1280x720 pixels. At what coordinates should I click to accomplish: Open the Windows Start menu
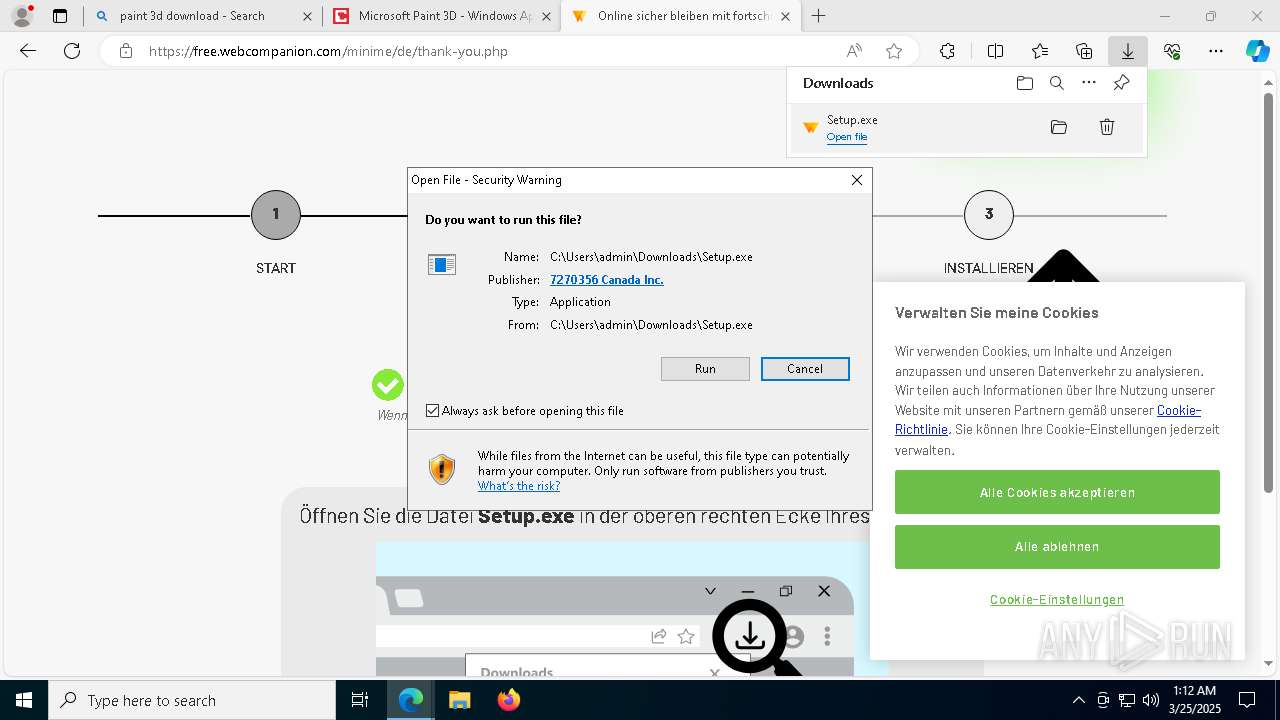coord(24,700)
